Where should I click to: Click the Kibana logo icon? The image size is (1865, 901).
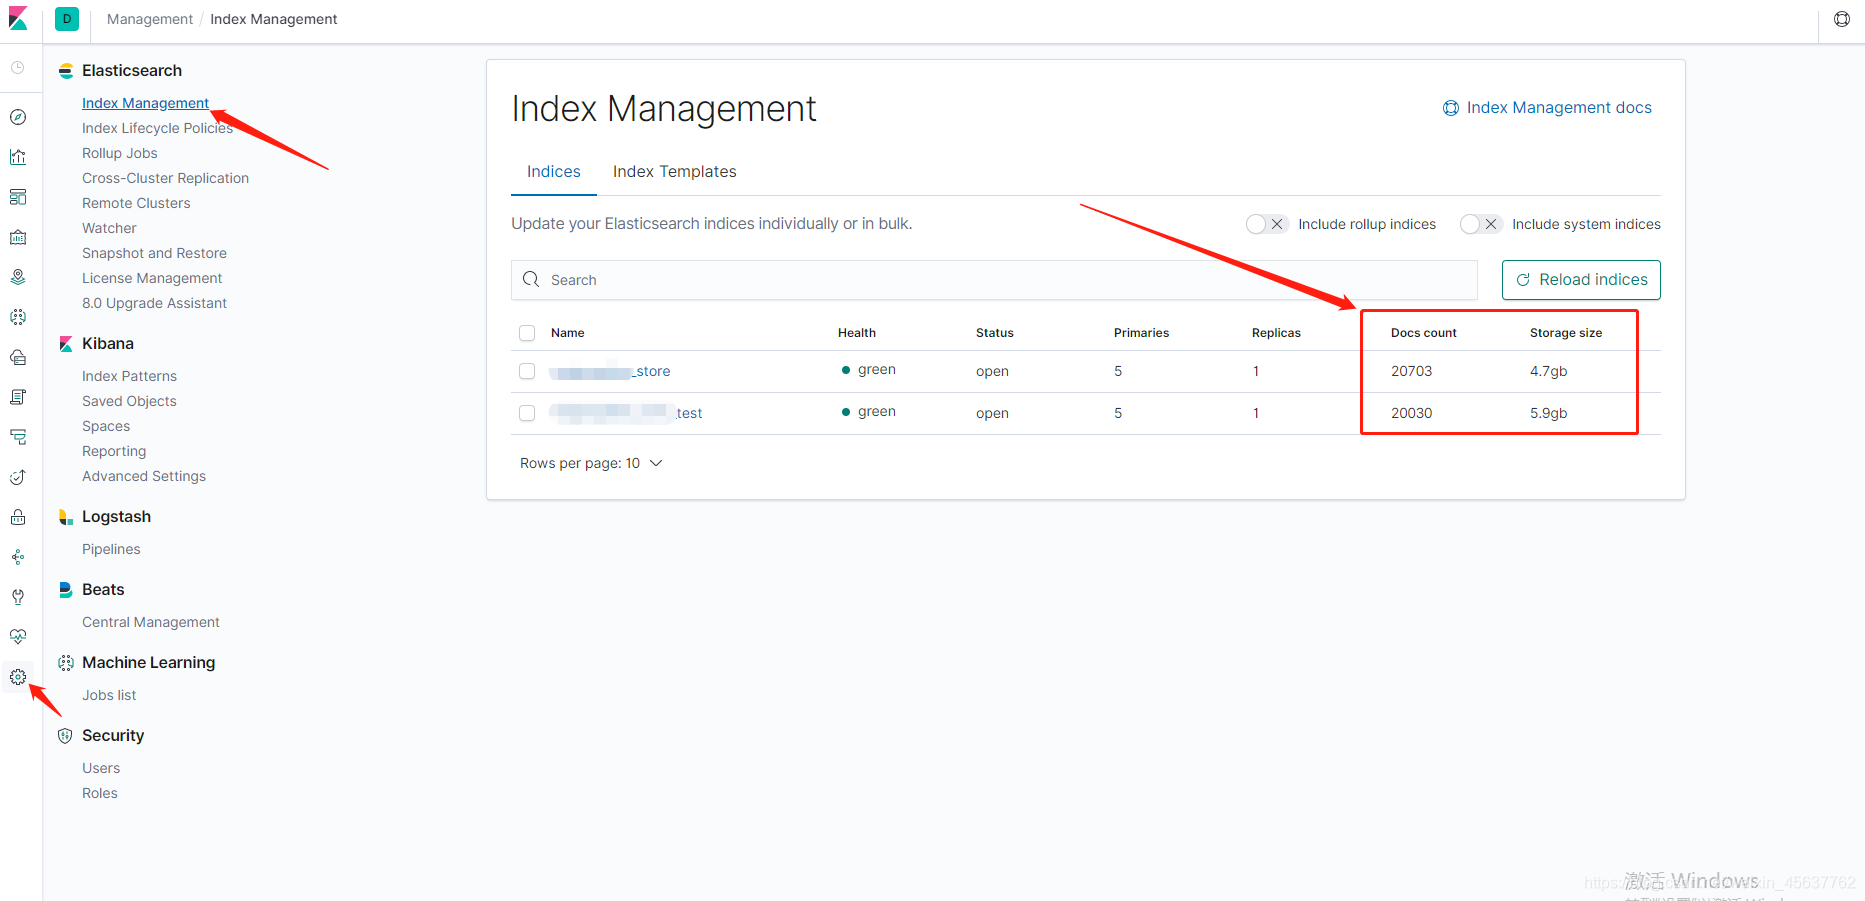18,19
